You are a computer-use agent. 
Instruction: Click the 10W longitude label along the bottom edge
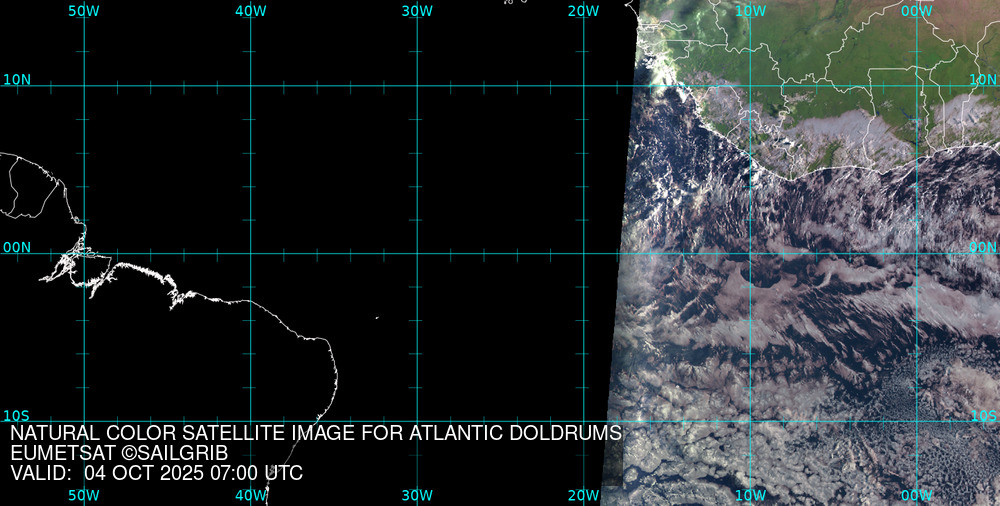coord(750,495)
